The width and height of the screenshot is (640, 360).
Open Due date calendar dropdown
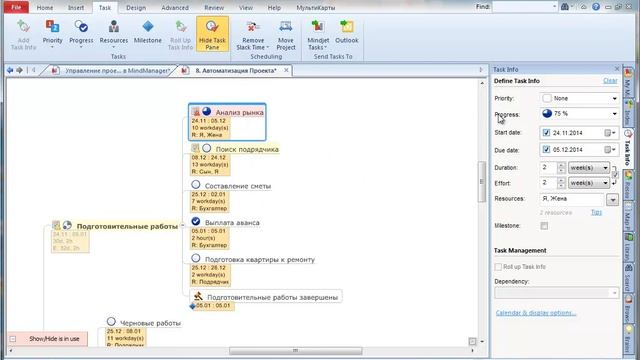[610, 150]
